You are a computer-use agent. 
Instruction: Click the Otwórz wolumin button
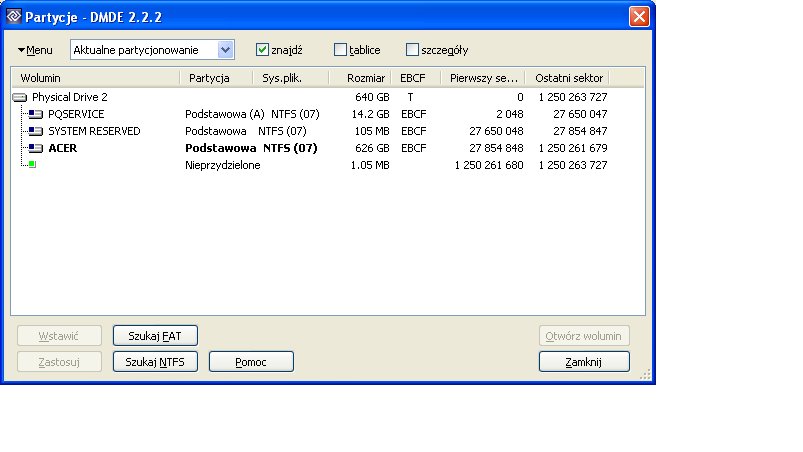[584, 336]
